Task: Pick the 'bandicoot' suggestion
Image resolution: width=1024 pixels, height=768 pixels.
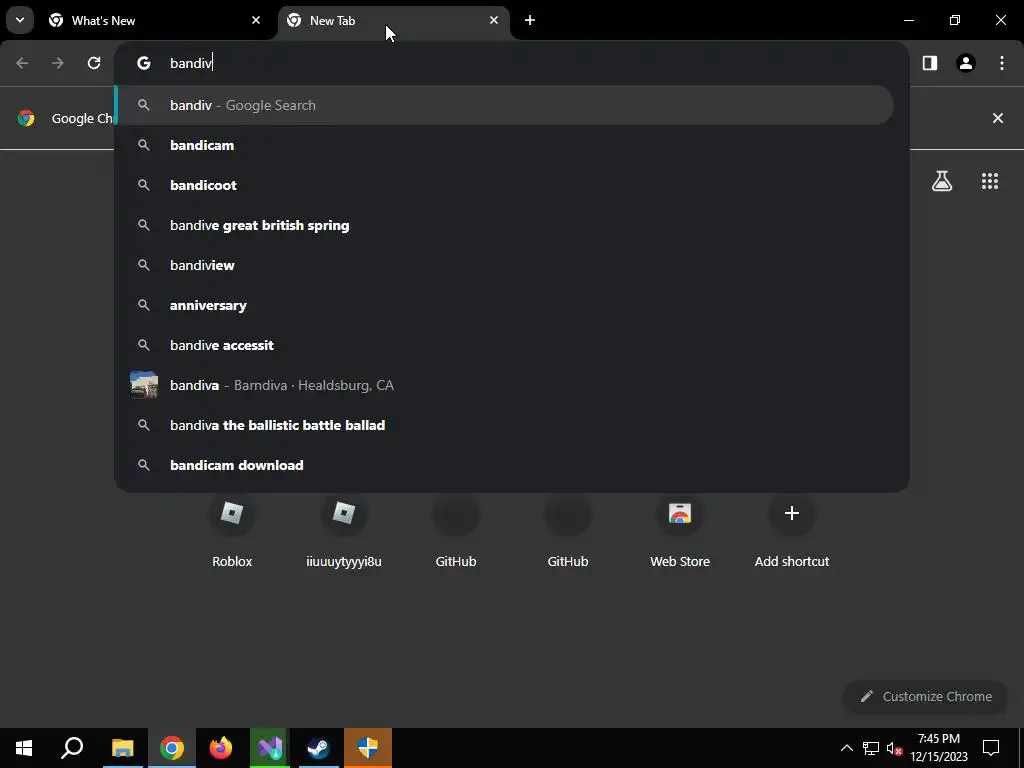Action: (x=504, y=185)
